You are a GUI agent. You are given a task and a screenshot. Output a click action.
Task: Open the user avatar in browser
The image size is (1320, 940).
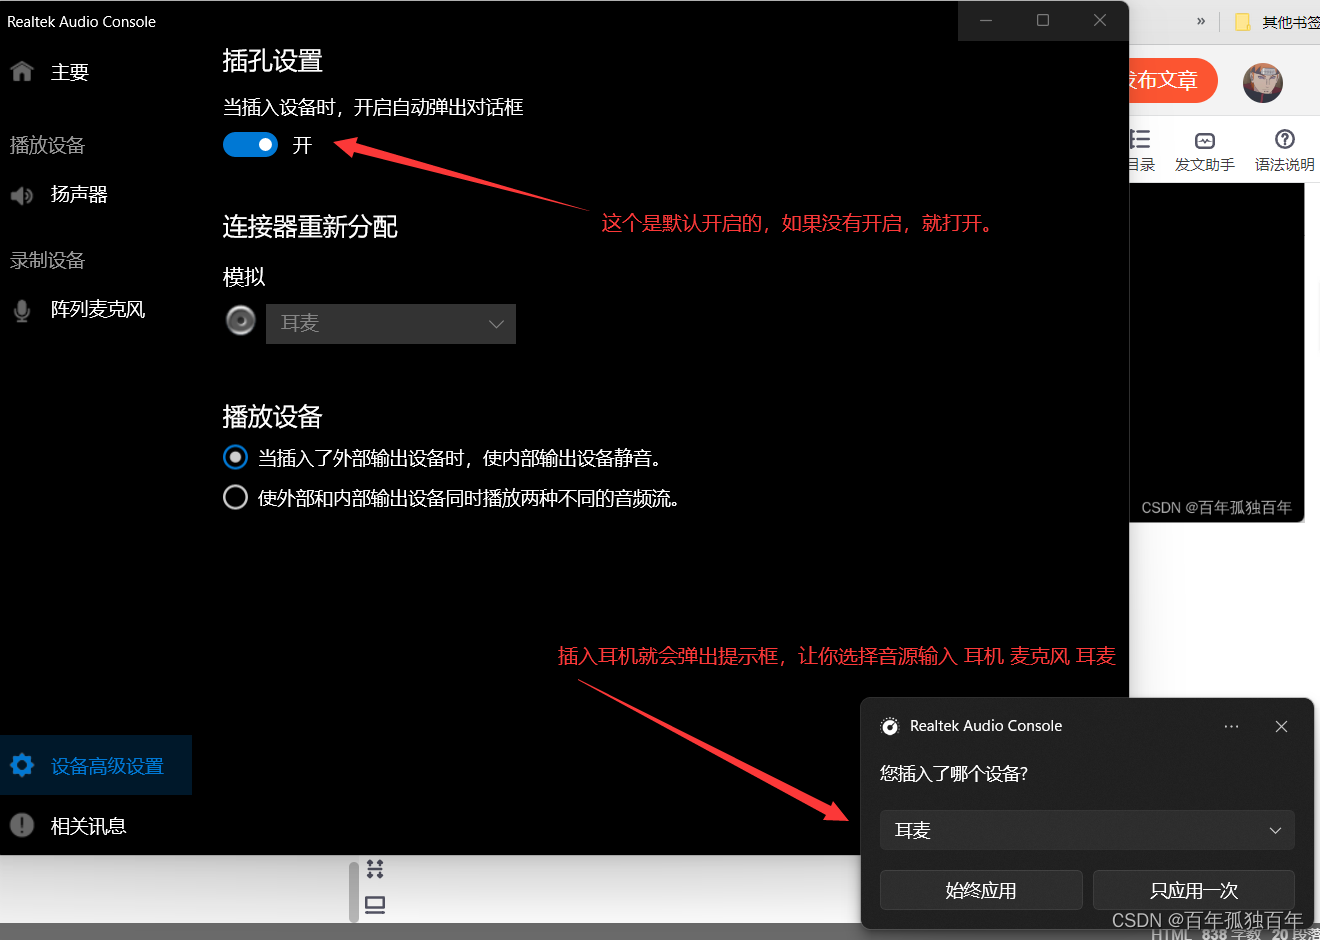(x=1263, y=83)
